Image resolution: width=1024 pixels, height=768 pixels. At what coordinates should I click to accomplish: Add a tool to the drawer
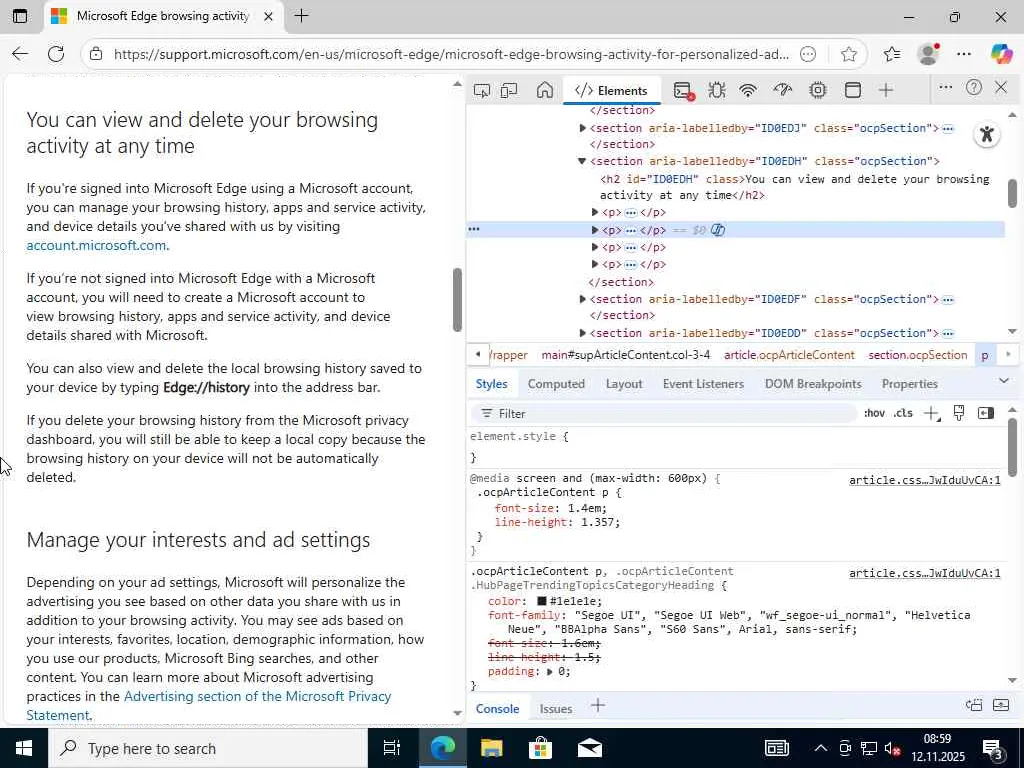coord(598,705)
